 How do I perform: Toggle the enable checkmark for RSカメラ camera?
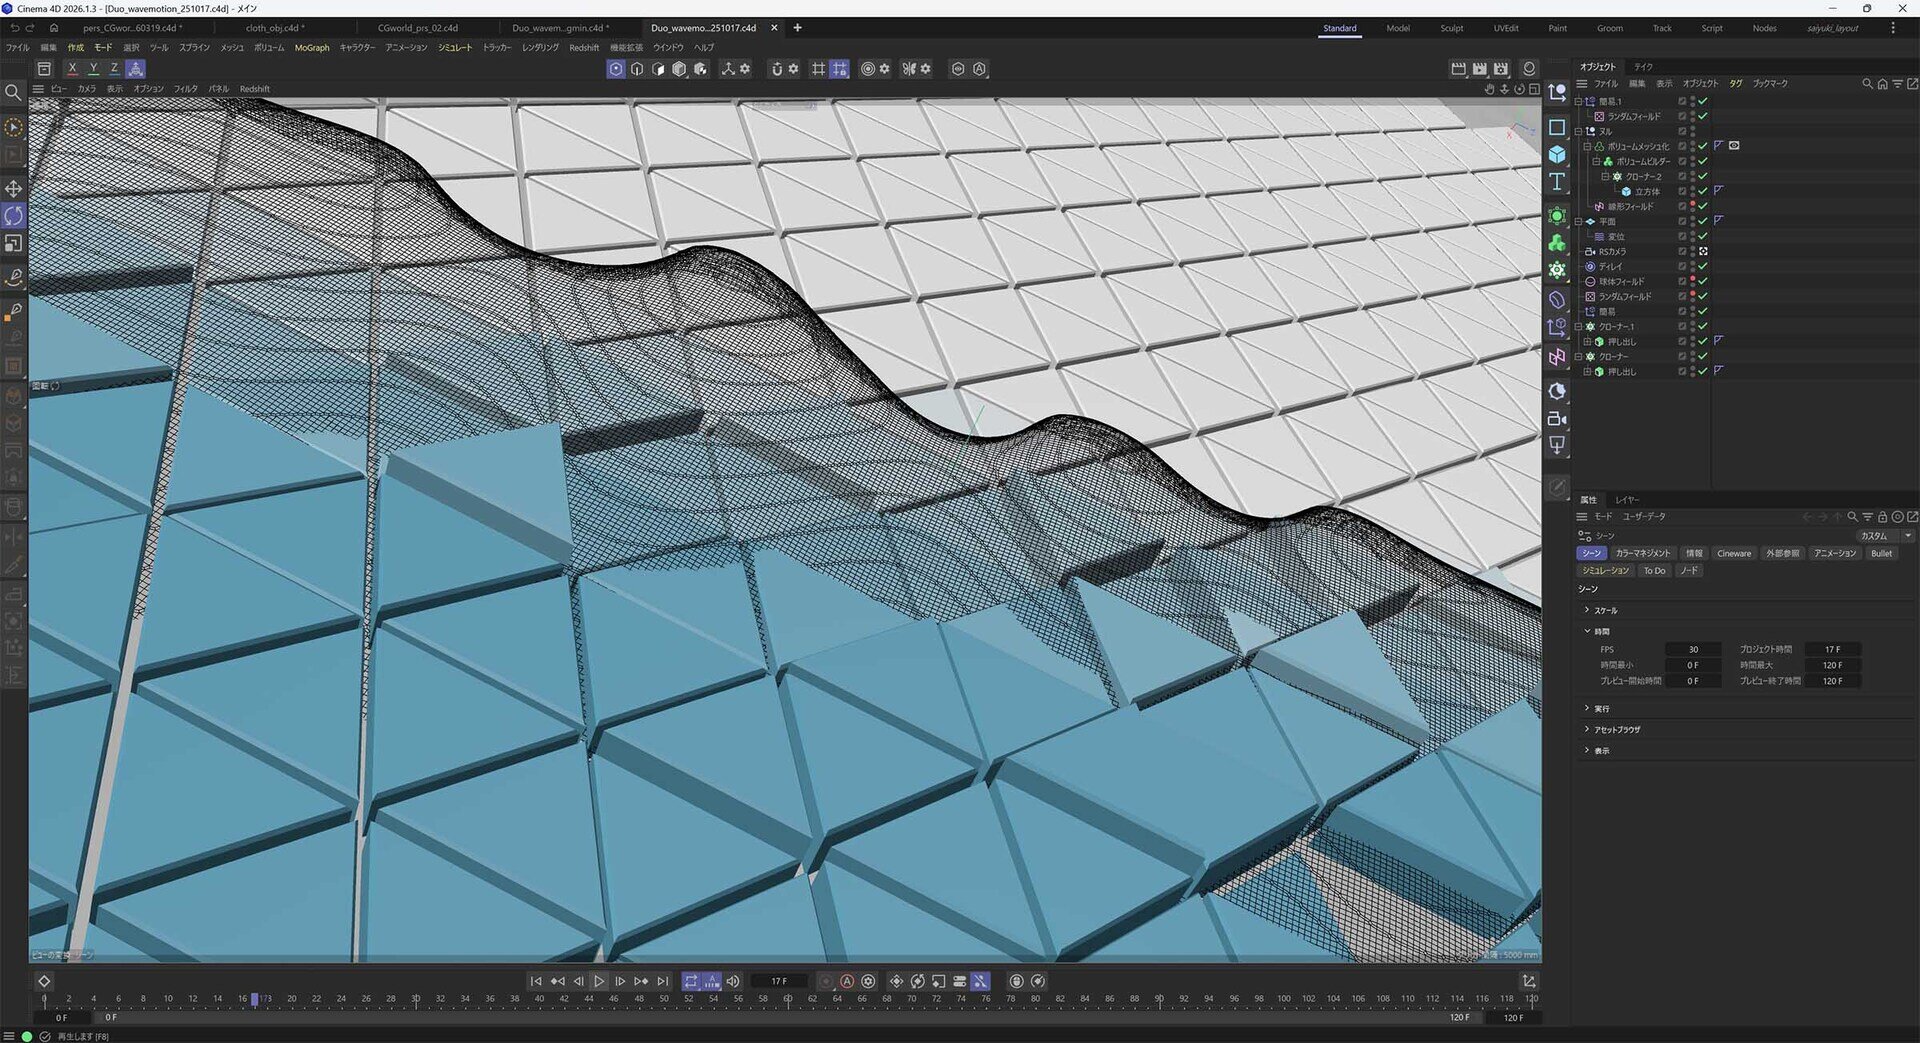click(x=1703, y=252)
